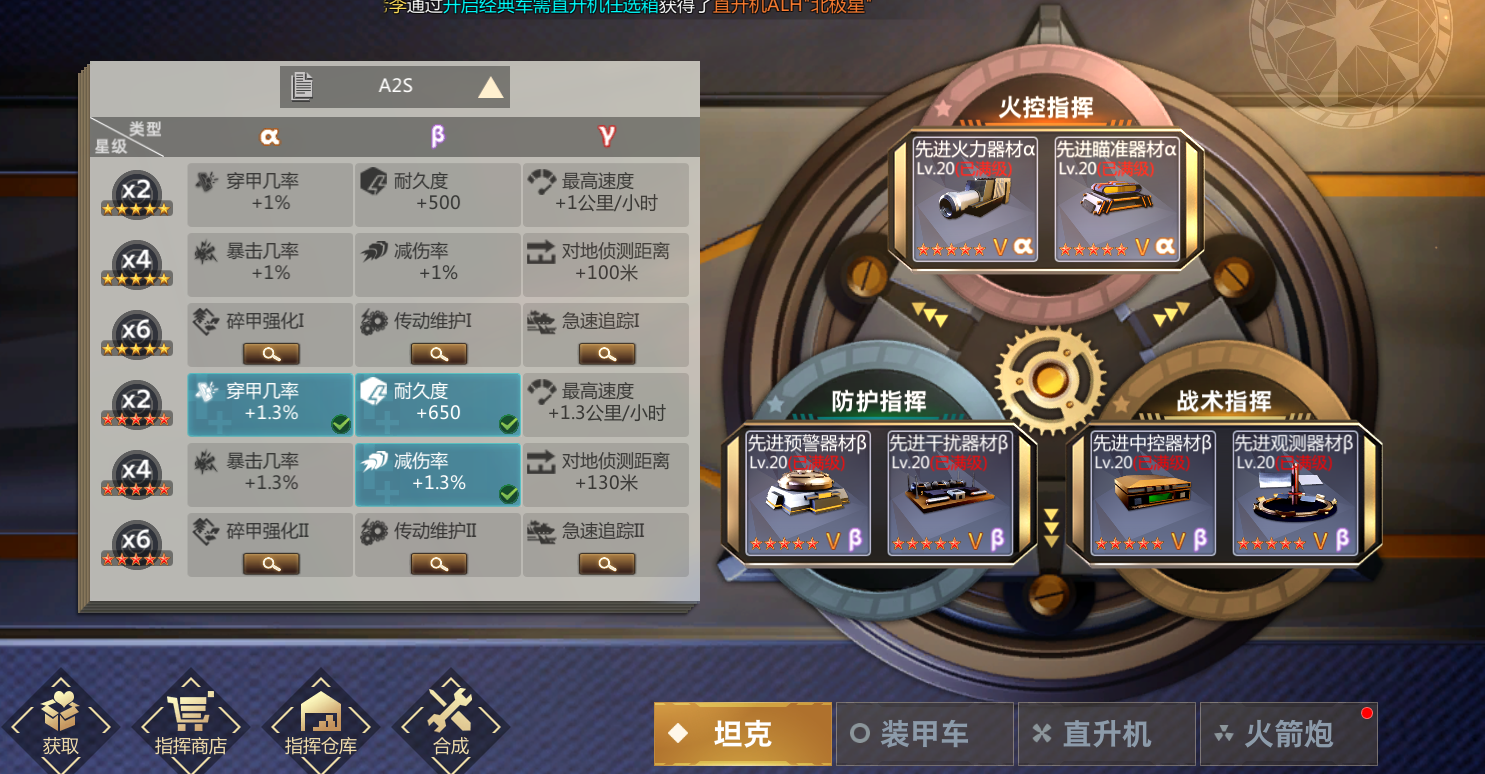
Task: Select the 先进预警器材β equipment card
Action: pos(808,493)
